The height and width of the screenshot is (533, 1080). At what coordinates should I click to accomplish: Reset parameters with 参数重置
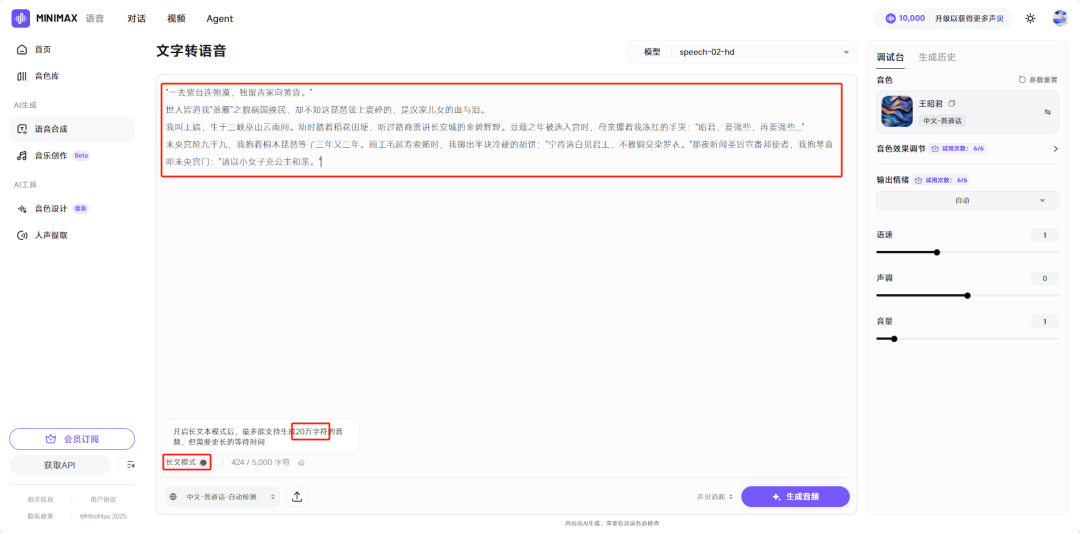tap(1038, 79)
